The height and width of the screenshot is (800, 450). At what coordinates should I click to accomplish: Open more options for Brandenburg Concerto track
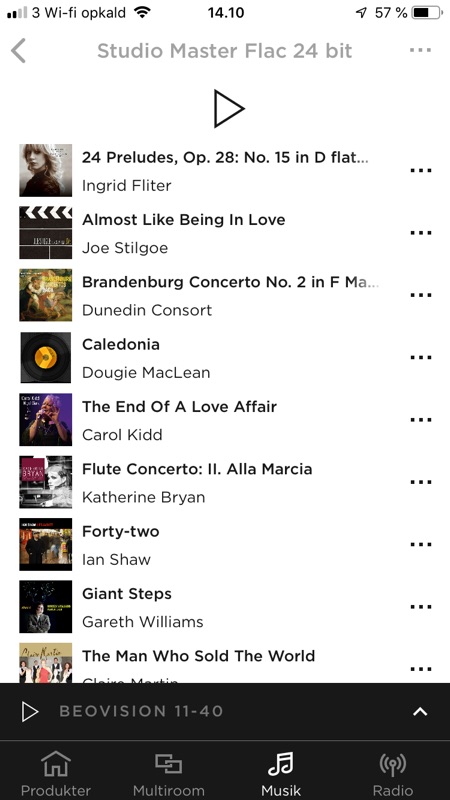420,295
